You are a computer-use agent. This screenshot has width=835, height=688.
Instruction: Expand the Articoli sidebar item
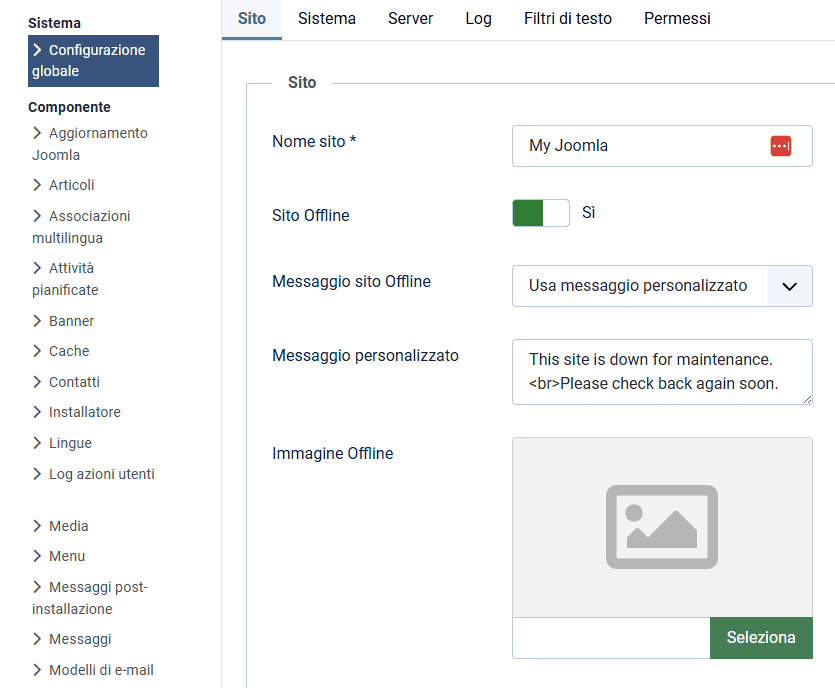(x=71, y=185)
